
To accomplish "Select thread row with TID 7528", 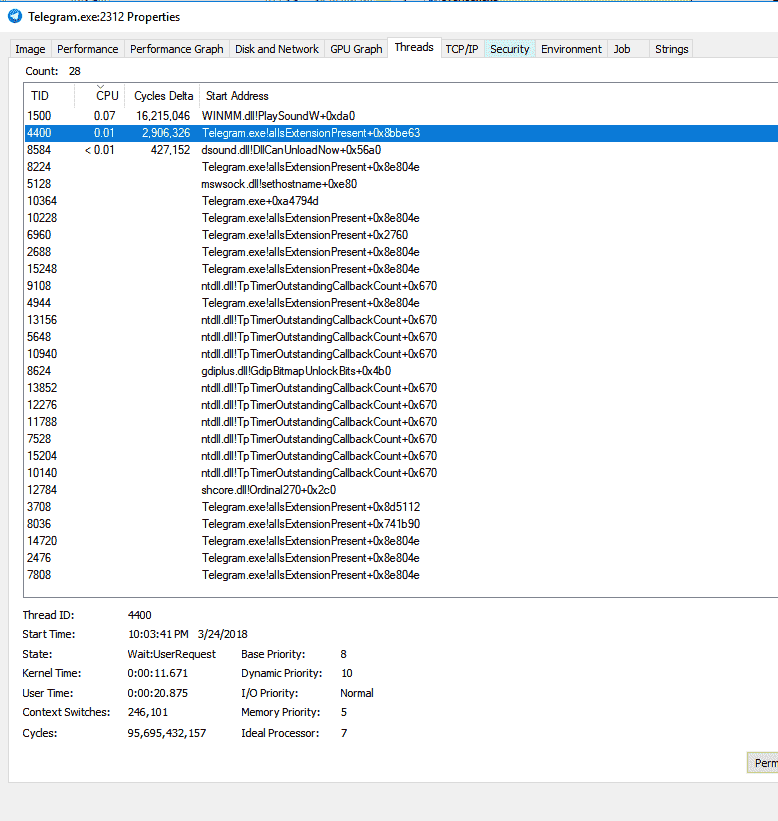I will click(x=401, y=439).
